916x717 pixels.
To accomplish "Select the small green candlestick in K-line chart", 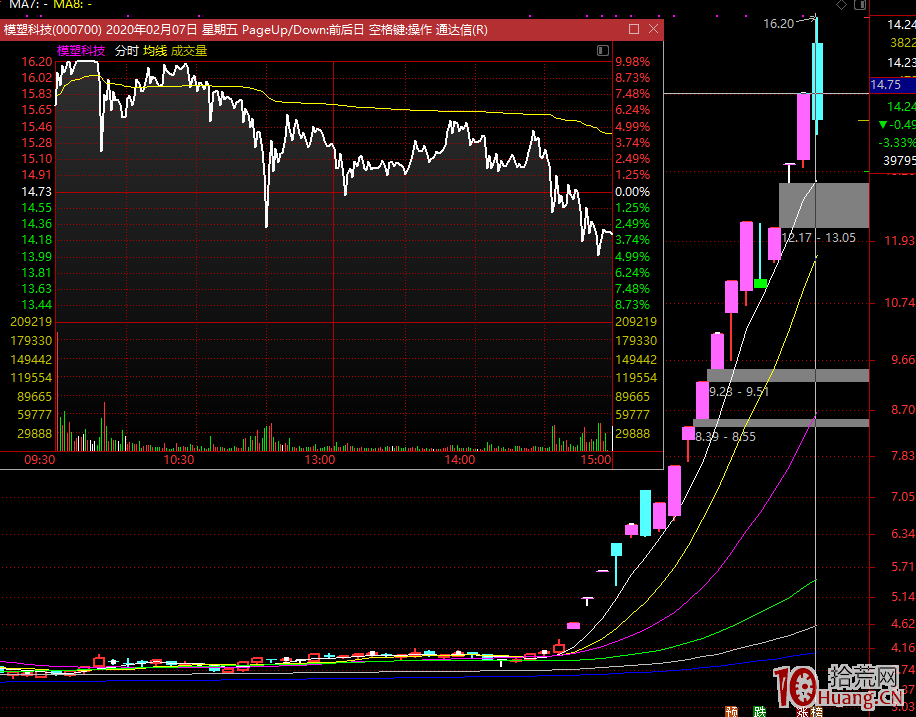I will 761,283.
